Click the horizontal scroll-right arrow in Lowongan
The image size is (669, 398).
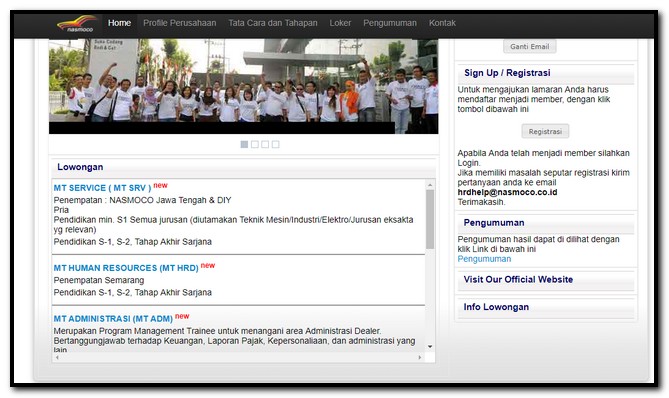point(420,357)
